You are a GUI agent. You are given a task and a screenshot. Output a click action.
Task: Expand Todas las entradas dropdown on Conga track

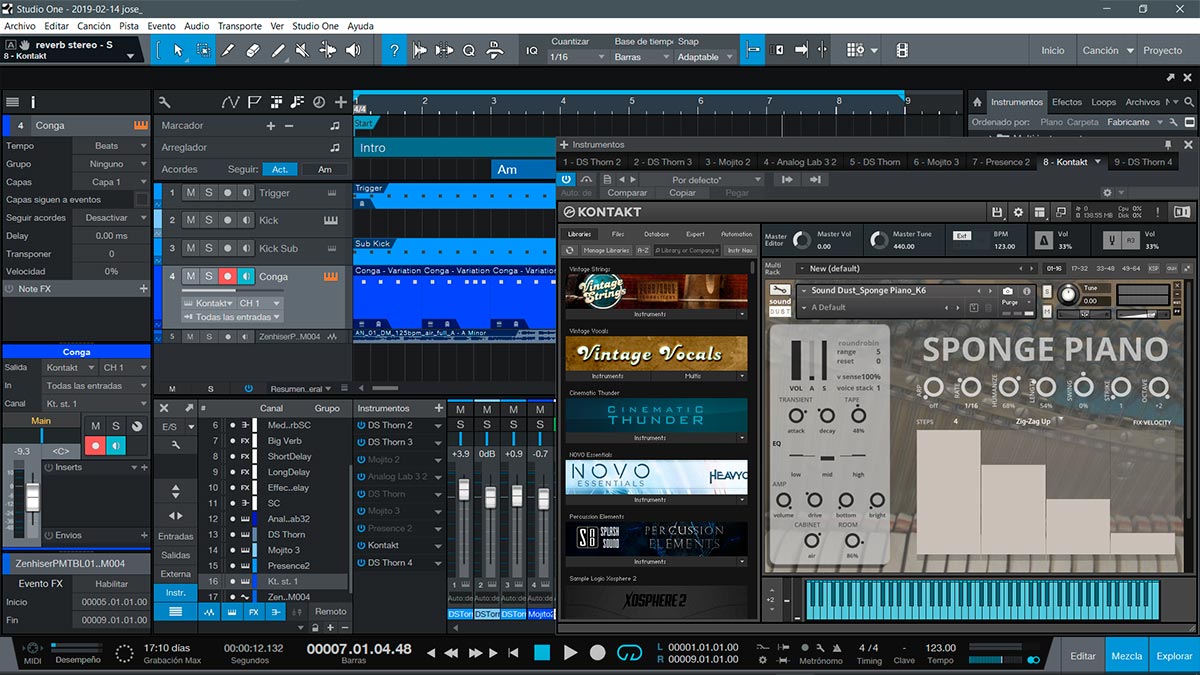pyautogui.click(x=230, y=317)
